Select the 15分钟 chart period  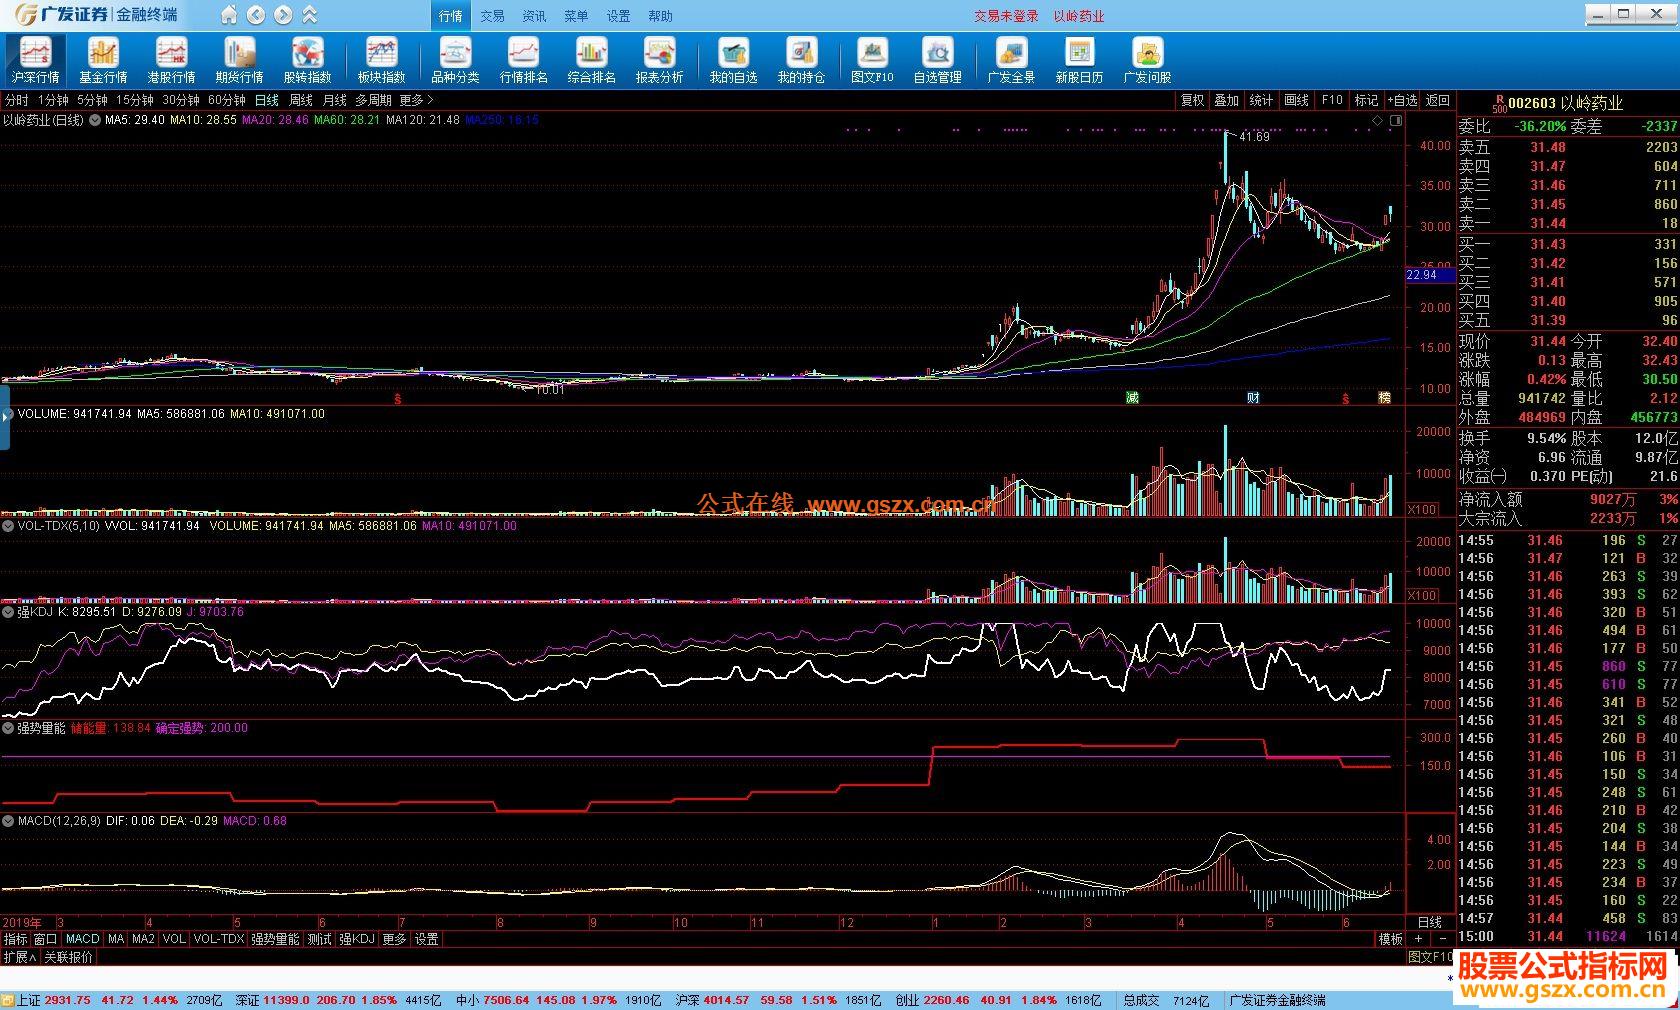(x=134, y=100)
